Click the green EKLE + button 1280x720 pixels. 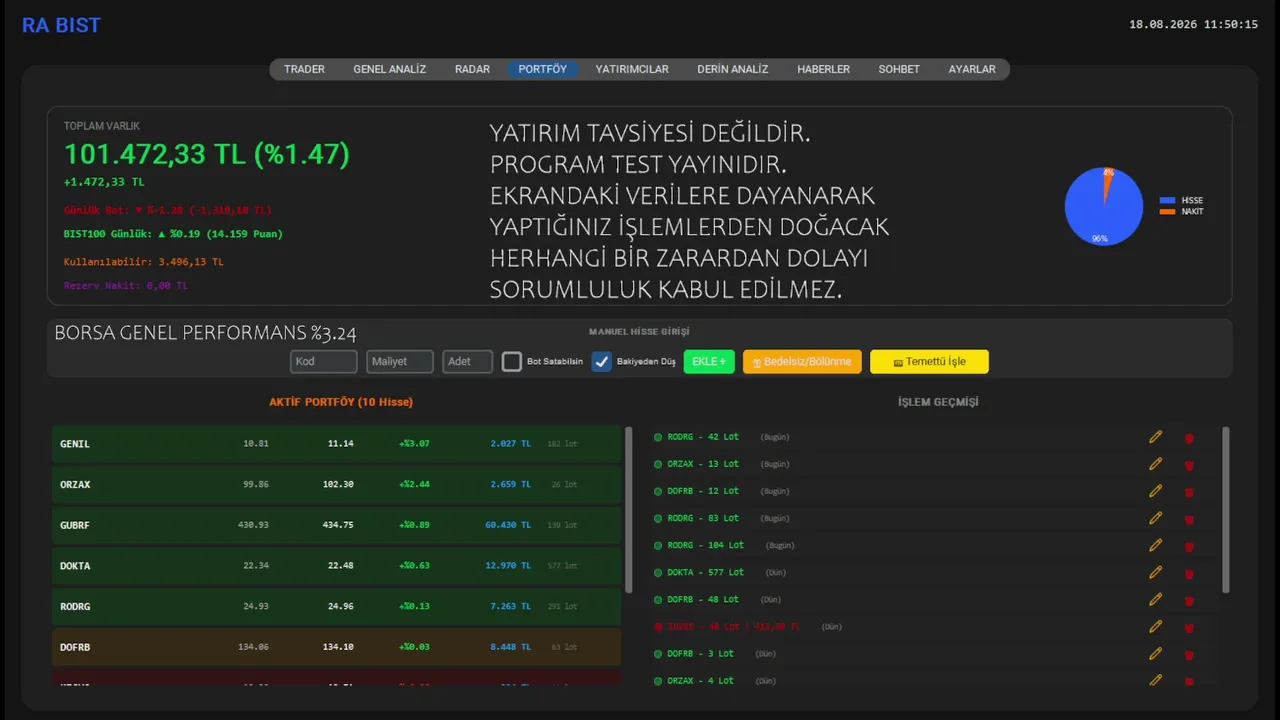(x=709, y=361)
